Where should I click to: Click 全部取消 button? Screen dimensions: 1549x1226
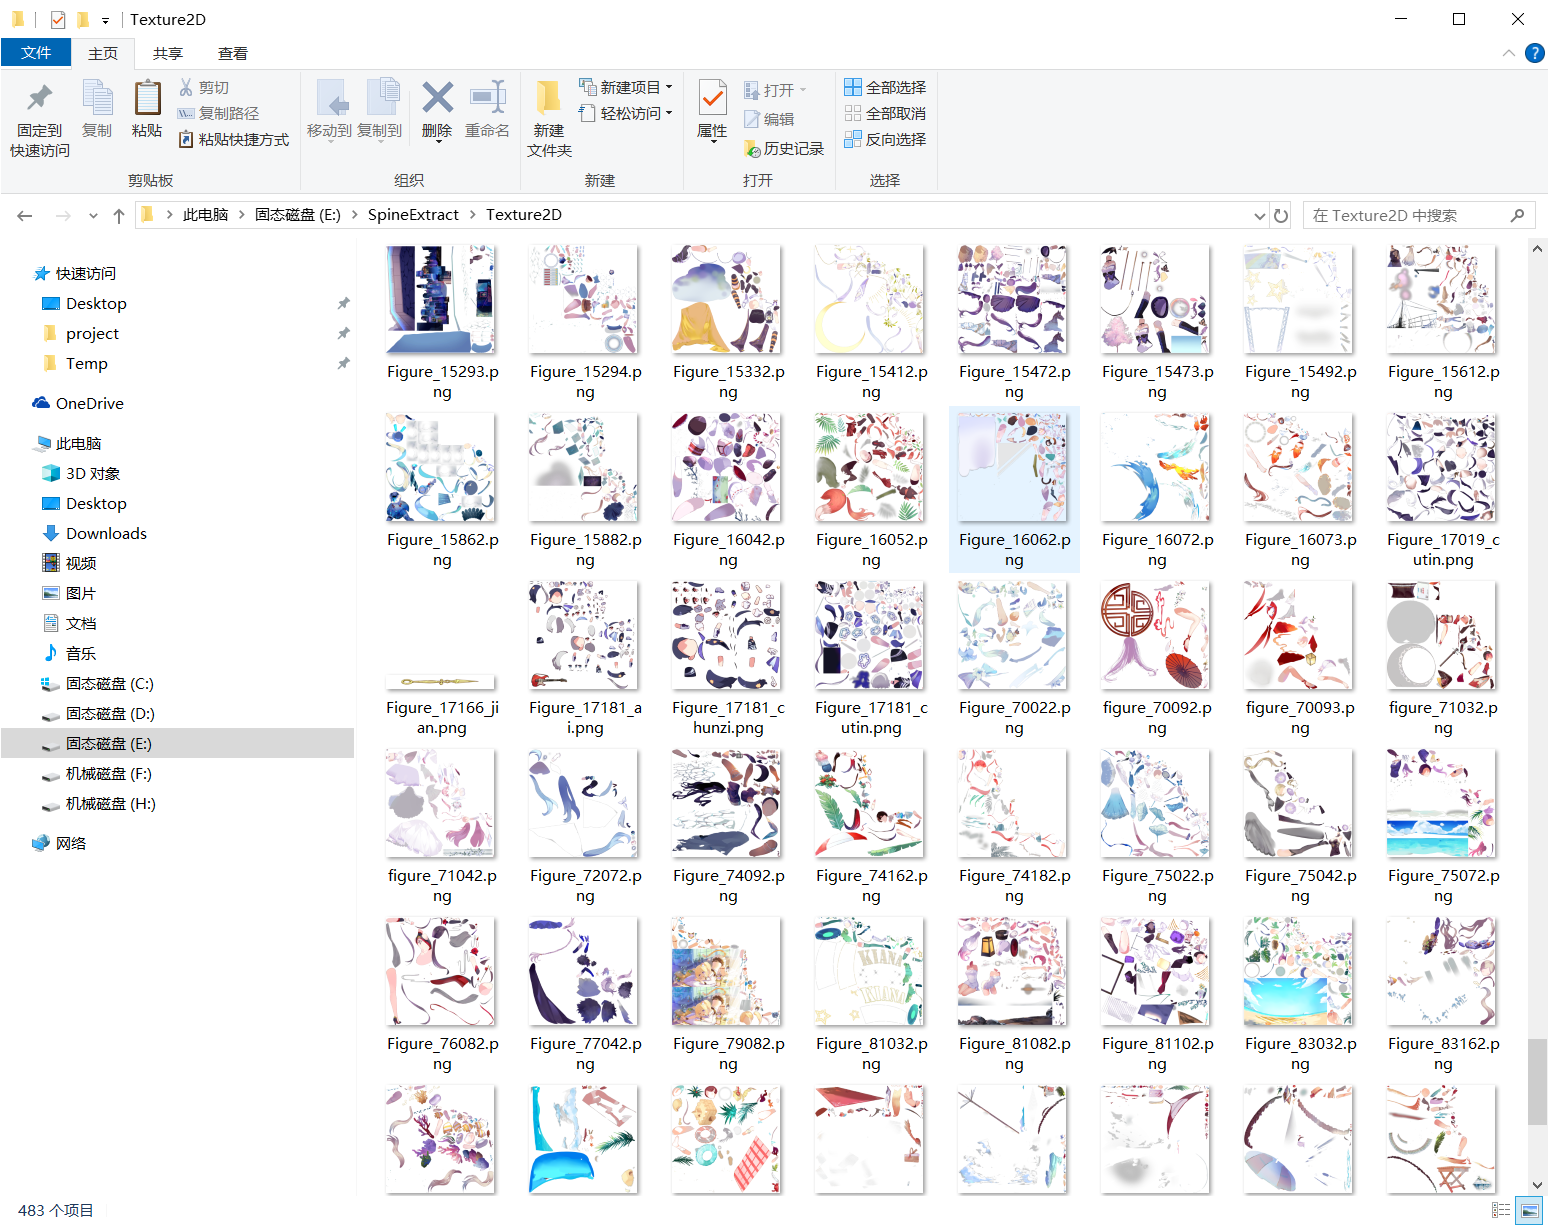point(885,114)
